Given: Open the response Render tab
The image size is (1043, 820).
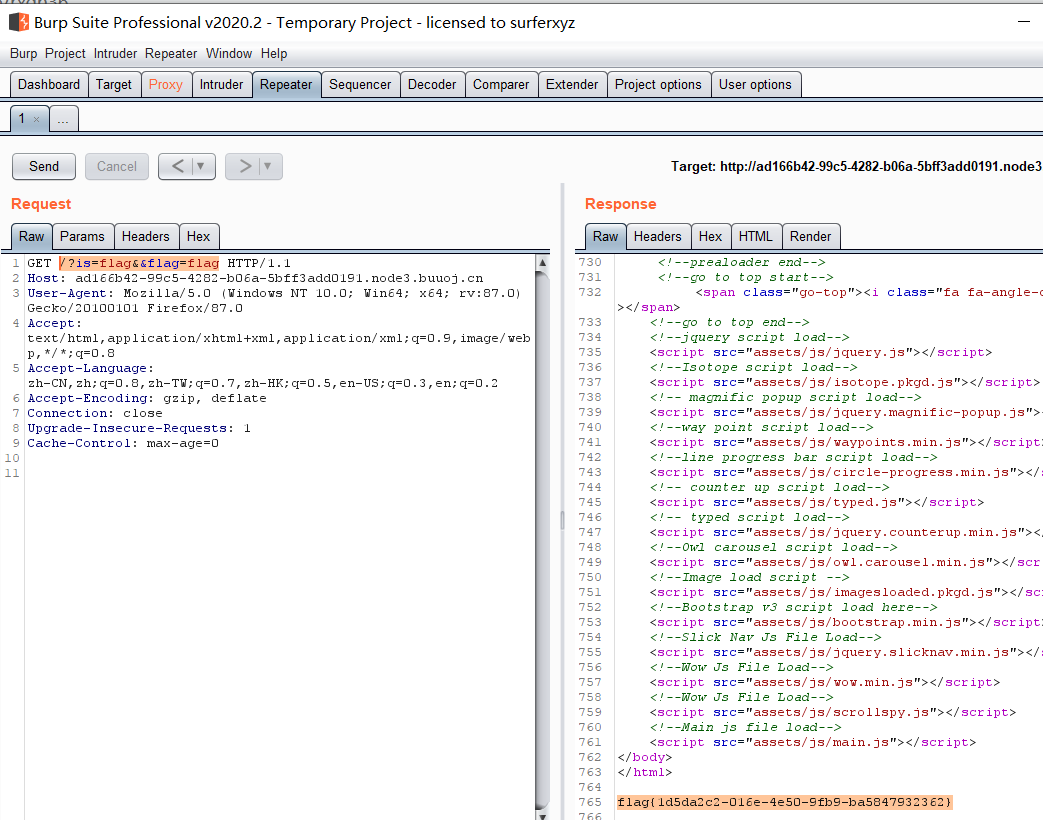Looking at the screenshot, I should coord(810,236).
